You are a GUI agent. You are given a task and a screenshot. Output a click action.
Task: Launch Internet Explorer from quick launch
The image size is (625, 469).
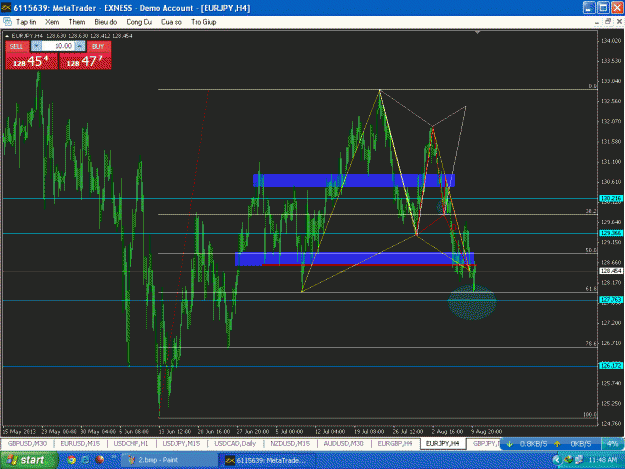[x=85, y=460]
